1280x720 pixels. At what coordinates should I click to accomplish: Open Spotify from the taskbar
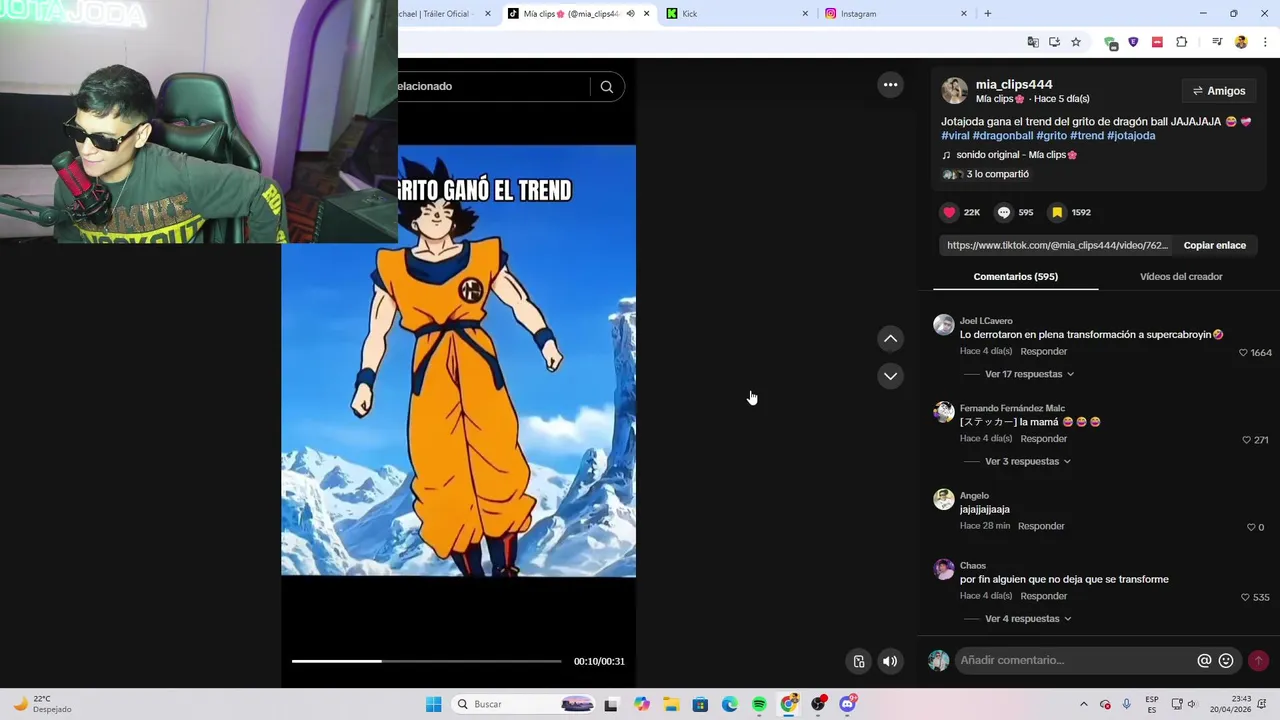pos(759,704)
